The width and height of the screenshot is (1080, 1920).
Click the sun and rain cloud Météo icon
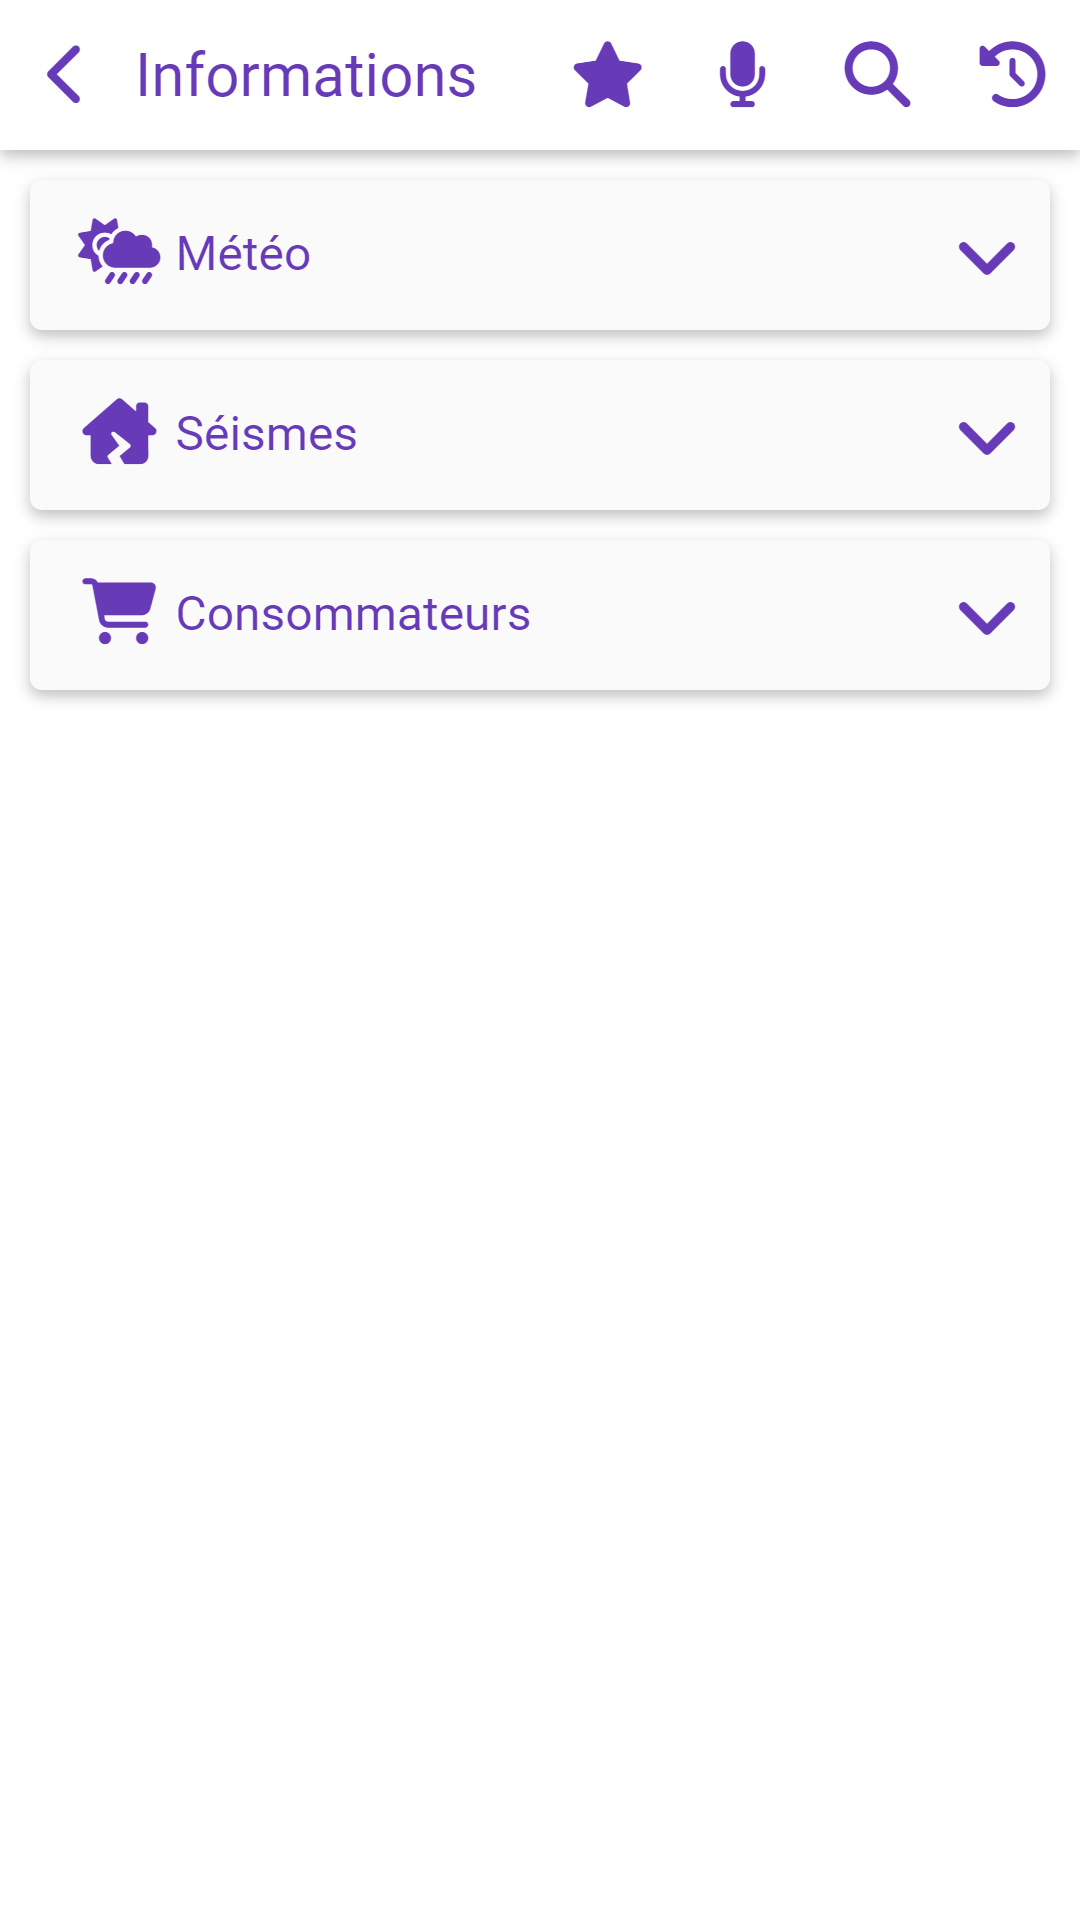119,253
